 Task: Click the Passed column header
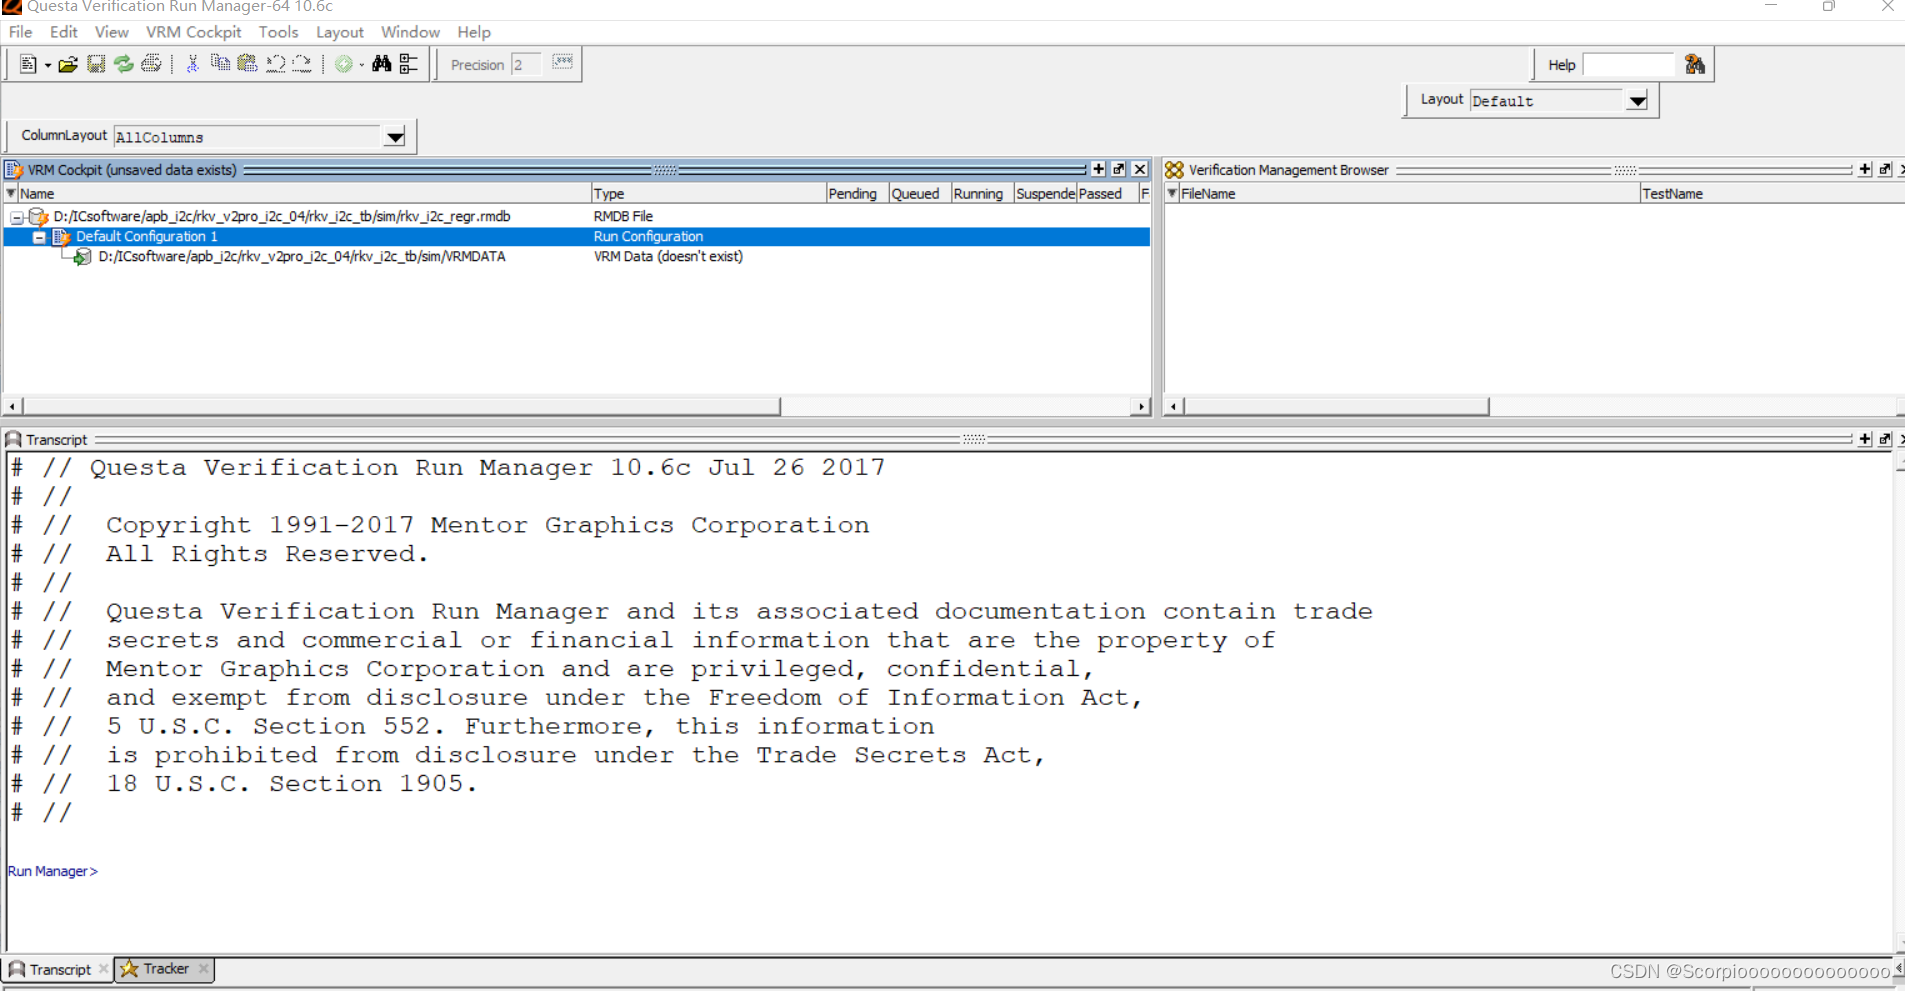click(1106, 193)
